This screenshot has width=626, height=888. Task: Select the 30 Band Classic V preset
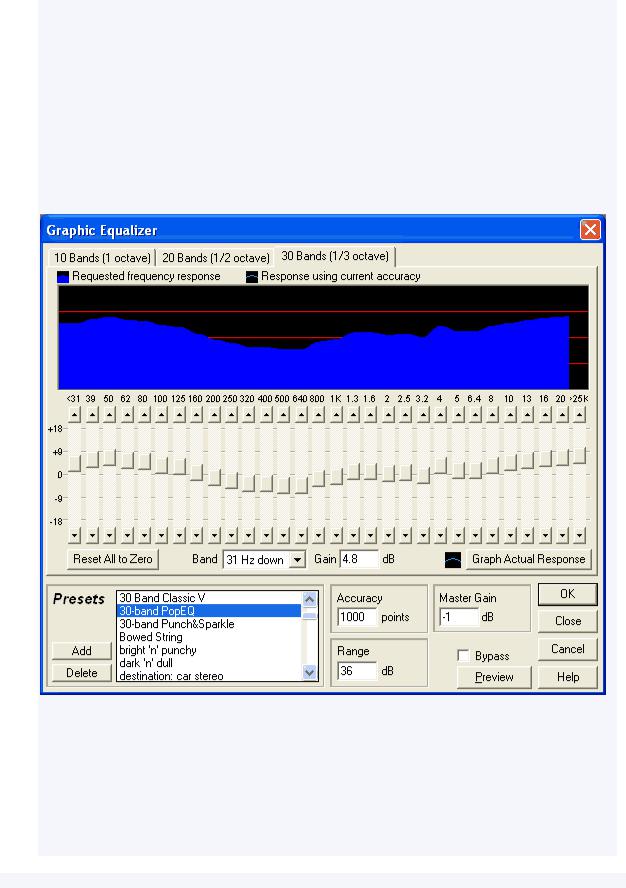[208, 597]
